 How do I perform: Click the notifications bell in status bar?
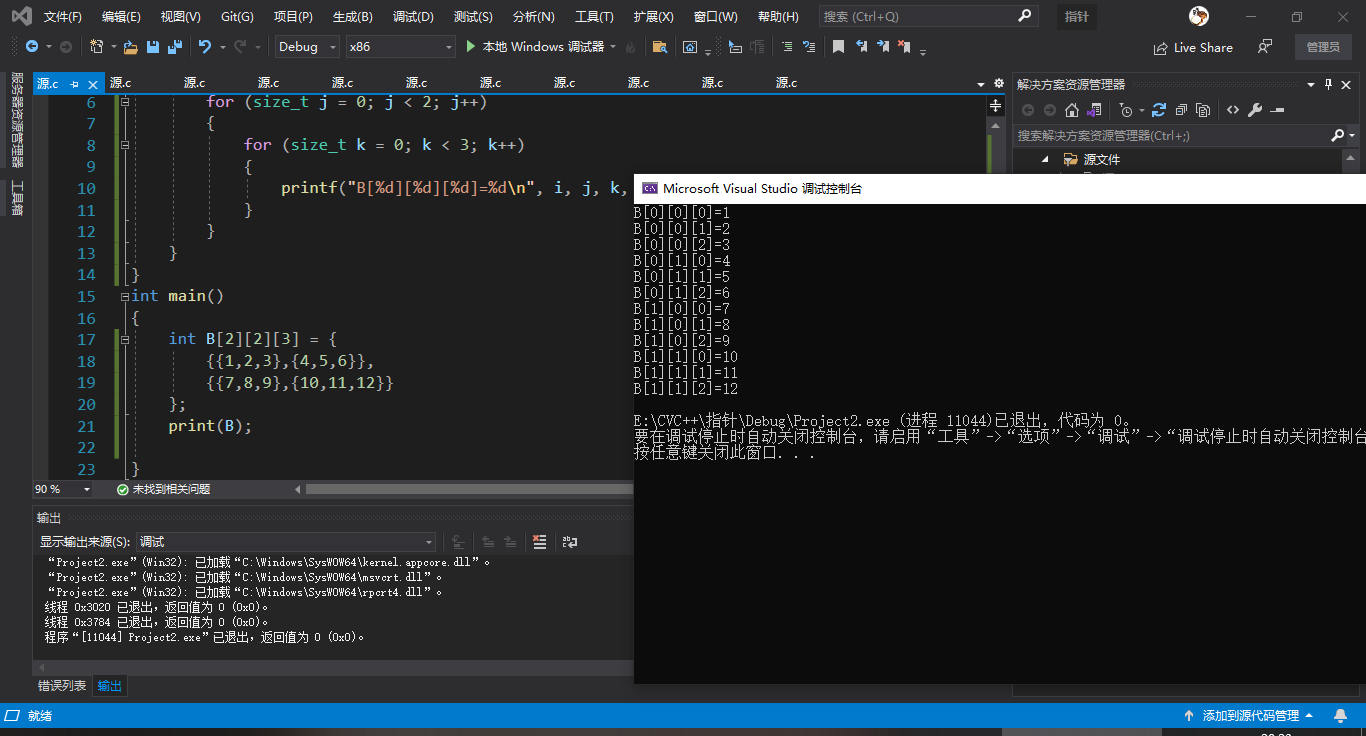pos(1340,716)
